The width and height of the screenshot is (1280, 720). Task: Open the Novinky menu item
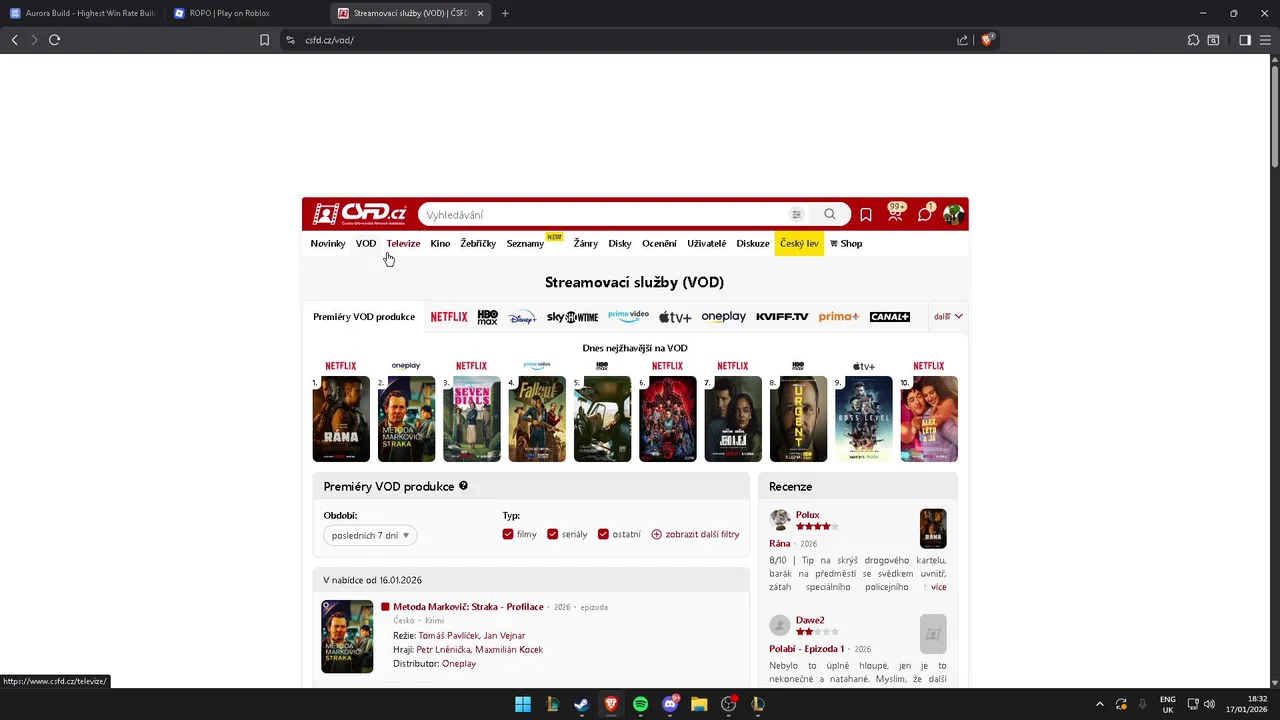328,243
